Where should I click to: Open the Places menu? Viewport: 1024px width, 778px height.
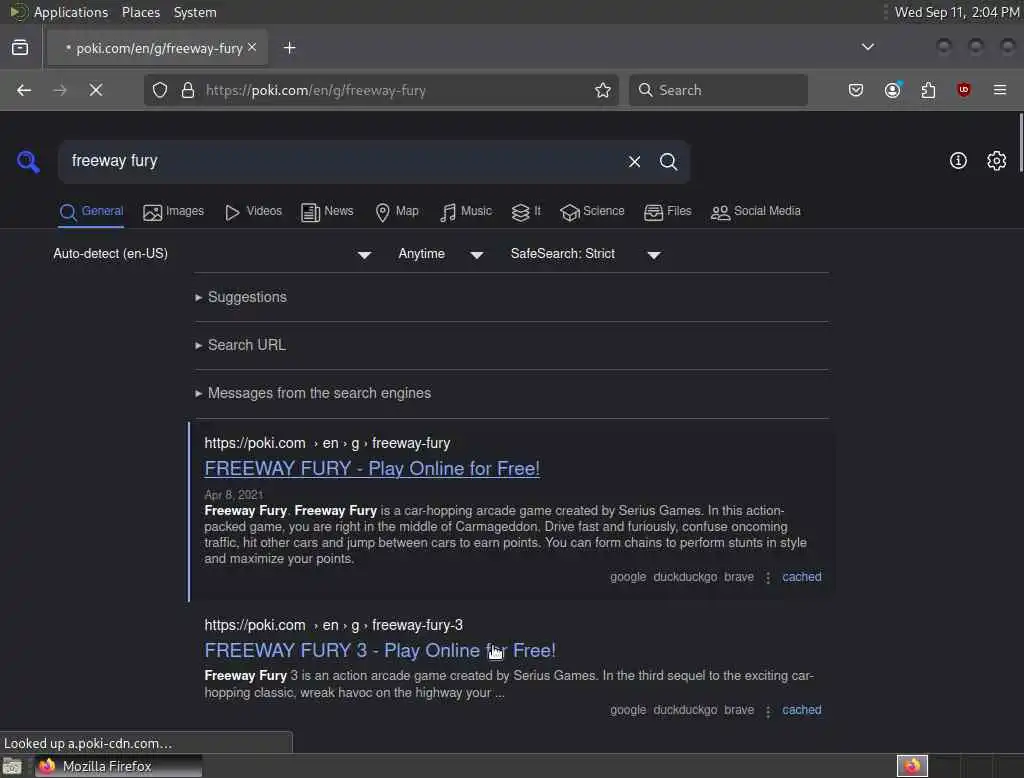click(x=140, y=12)
